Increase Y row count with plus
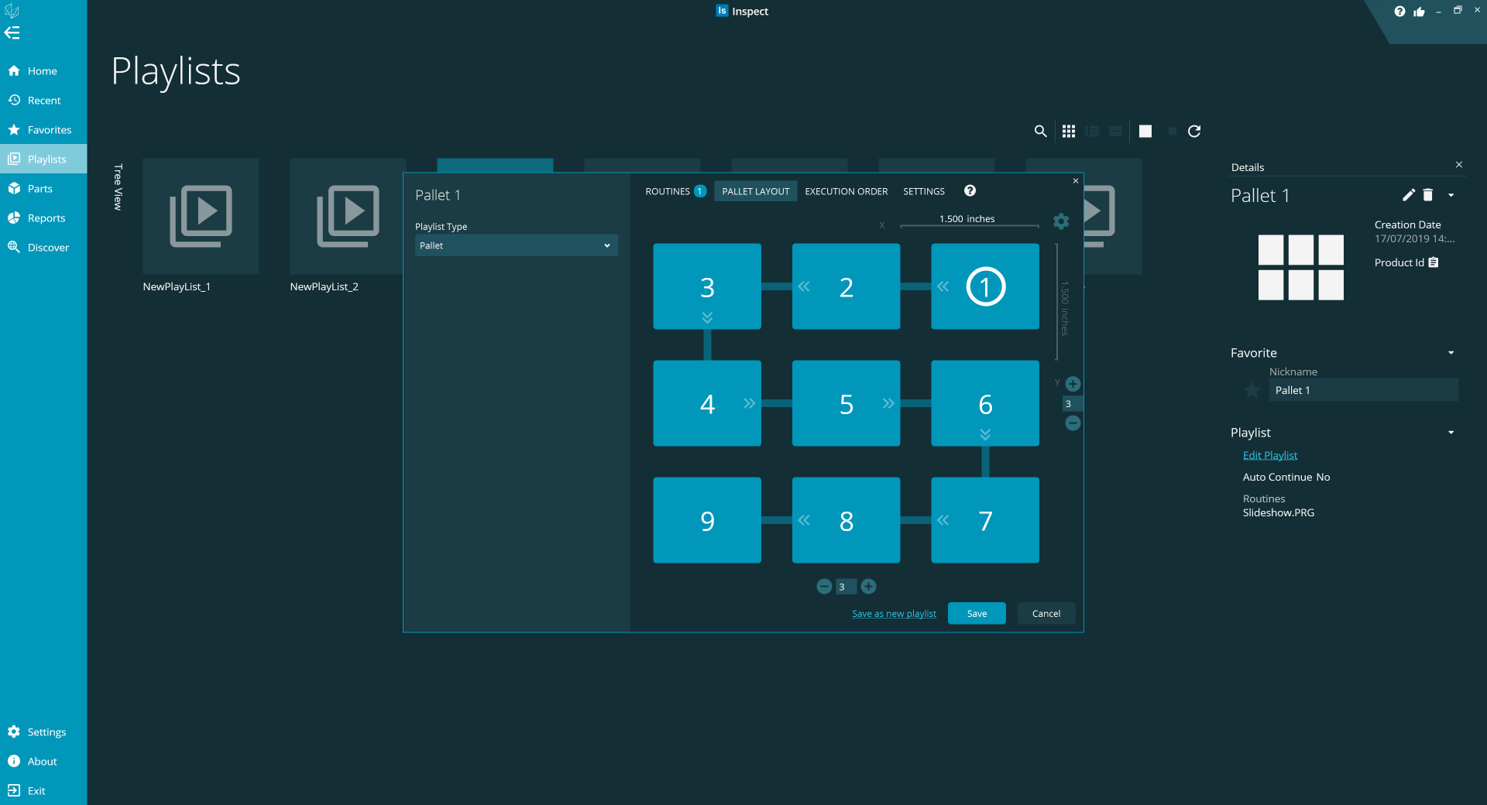This screenshot has width=1487, height=805. pos(1073,384)
